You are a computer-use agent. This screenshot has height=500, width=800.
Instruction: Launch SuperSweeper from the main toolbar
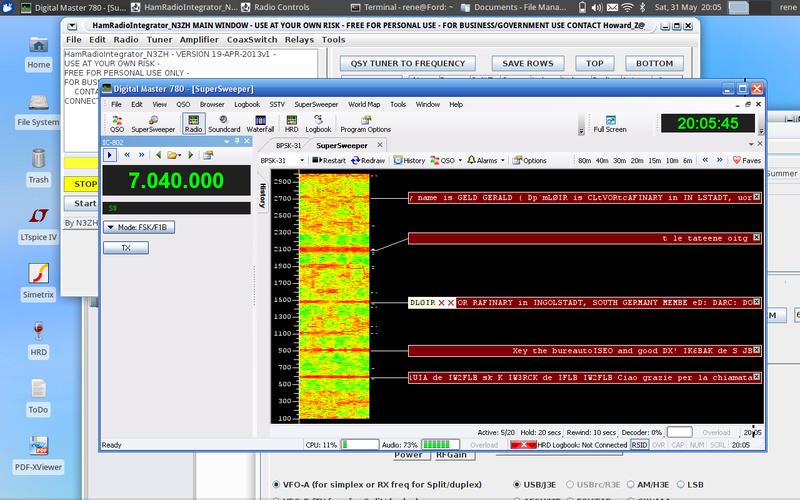point(153,124)
